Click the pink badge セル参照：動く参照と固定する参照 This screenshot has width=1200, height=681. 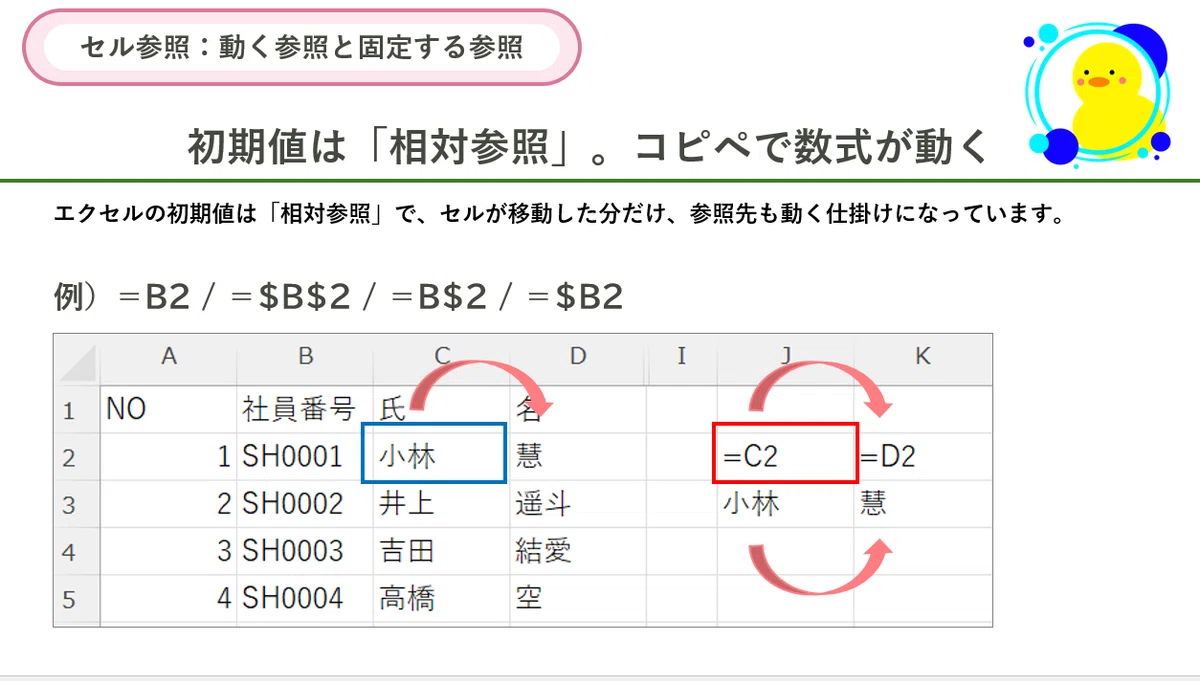tap(301, 47)
